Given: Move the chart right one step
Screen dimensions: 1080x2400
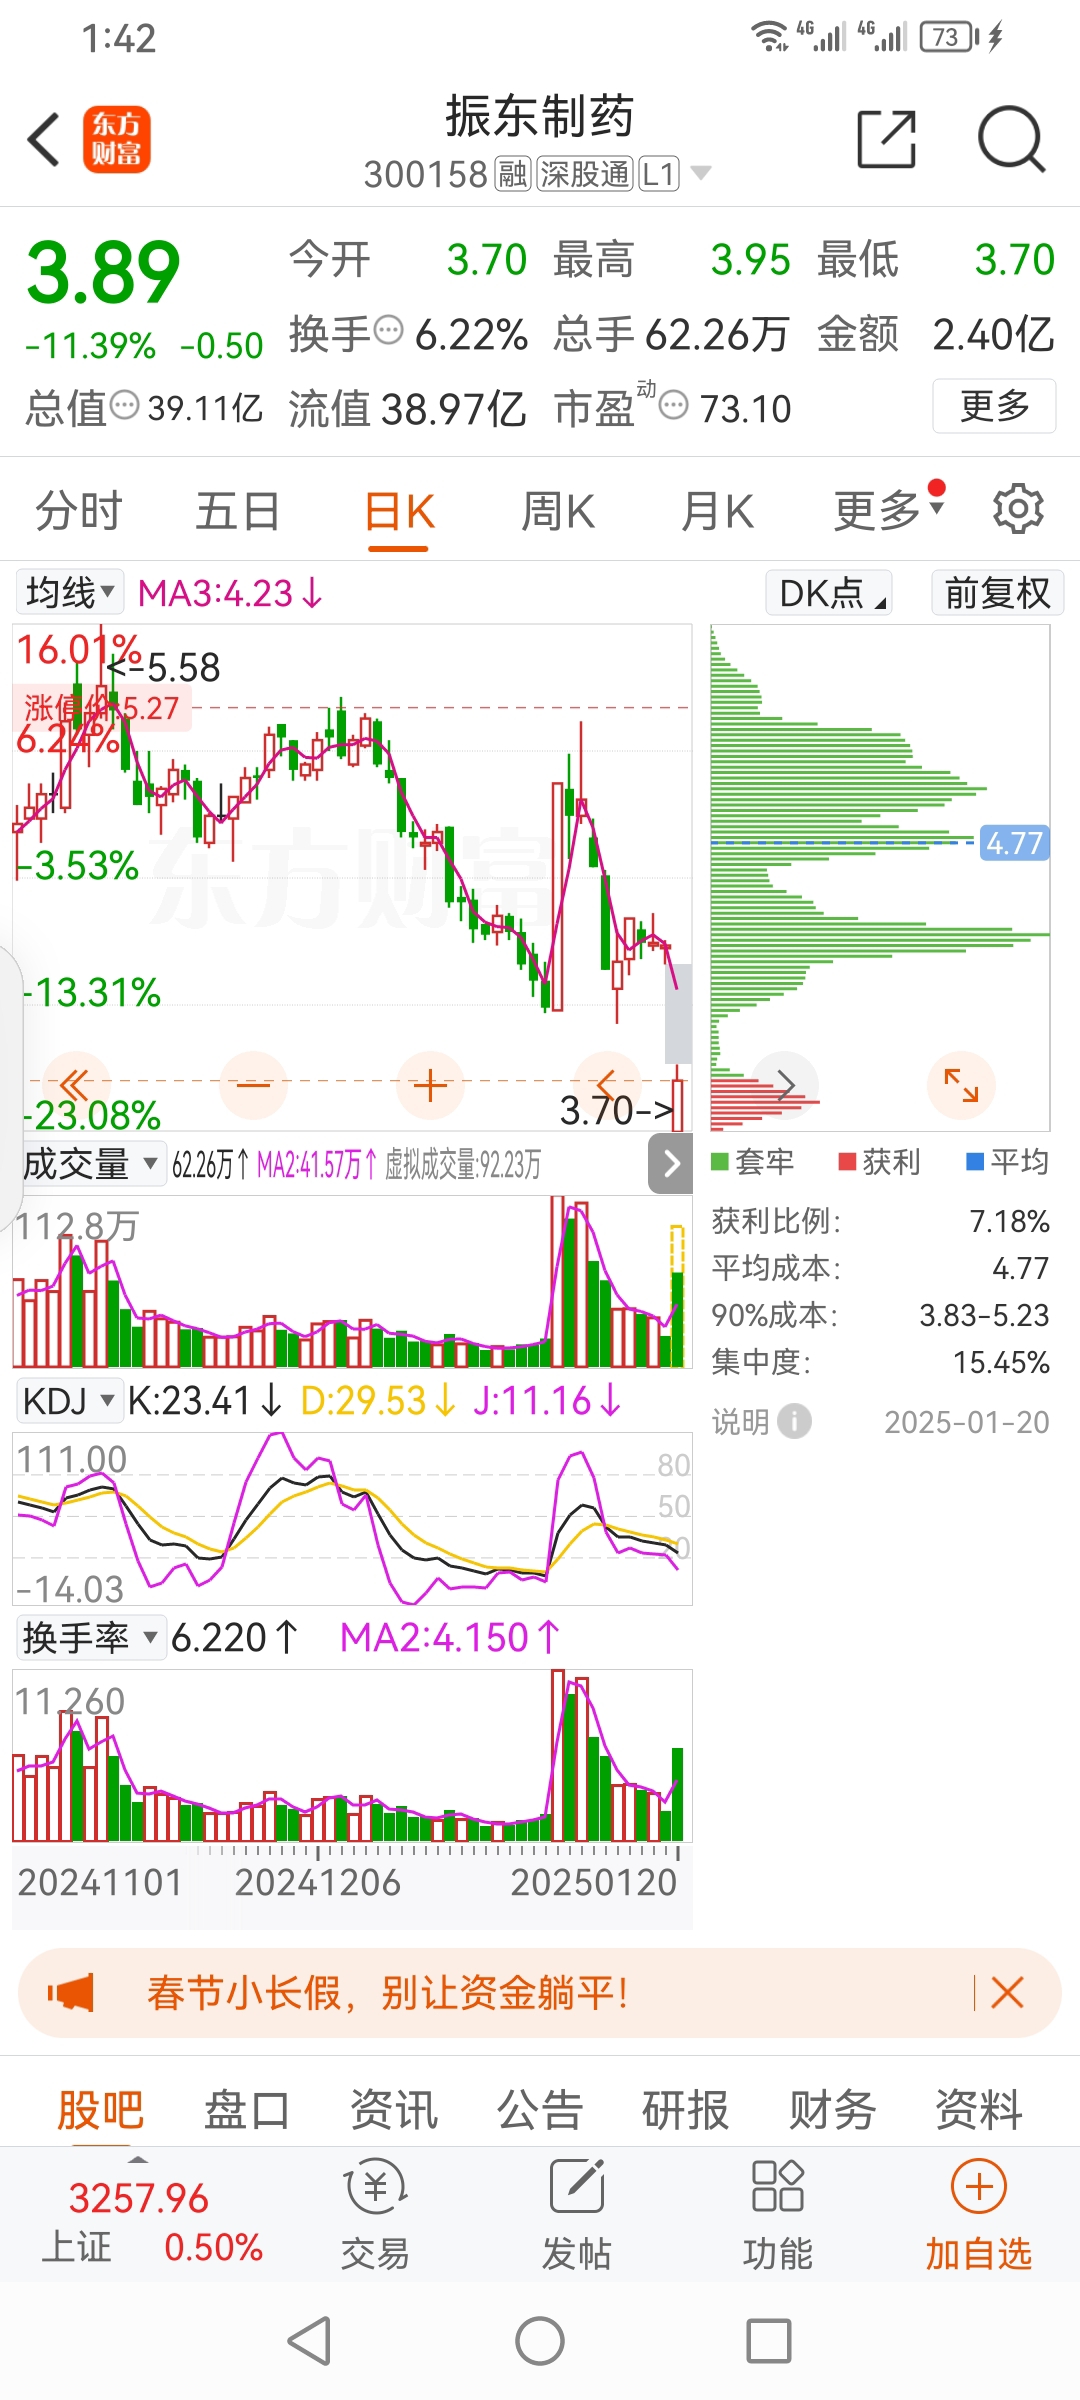Looking at the screenshot, I should pos(785,1085).
